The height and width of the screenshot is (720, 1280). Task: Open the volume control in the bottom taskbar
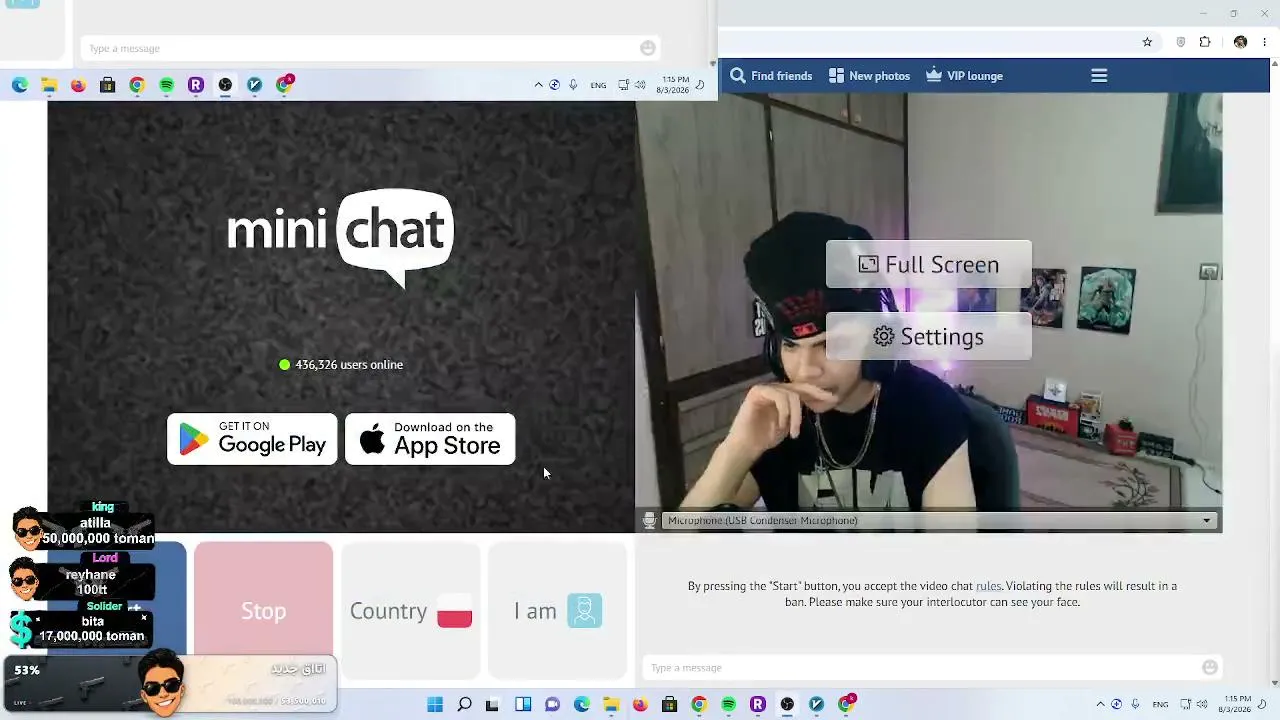point(1202,704)
